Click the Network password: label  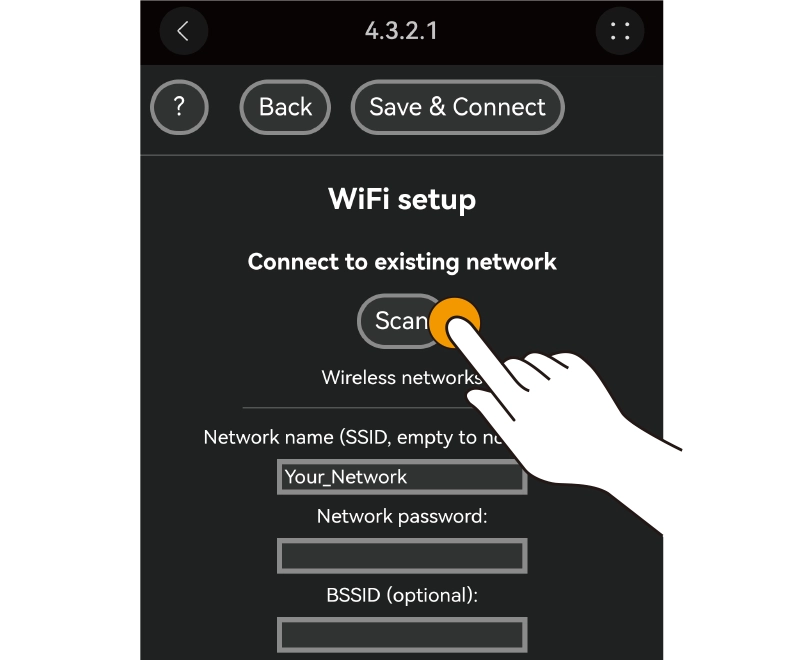tap(402, 517)
